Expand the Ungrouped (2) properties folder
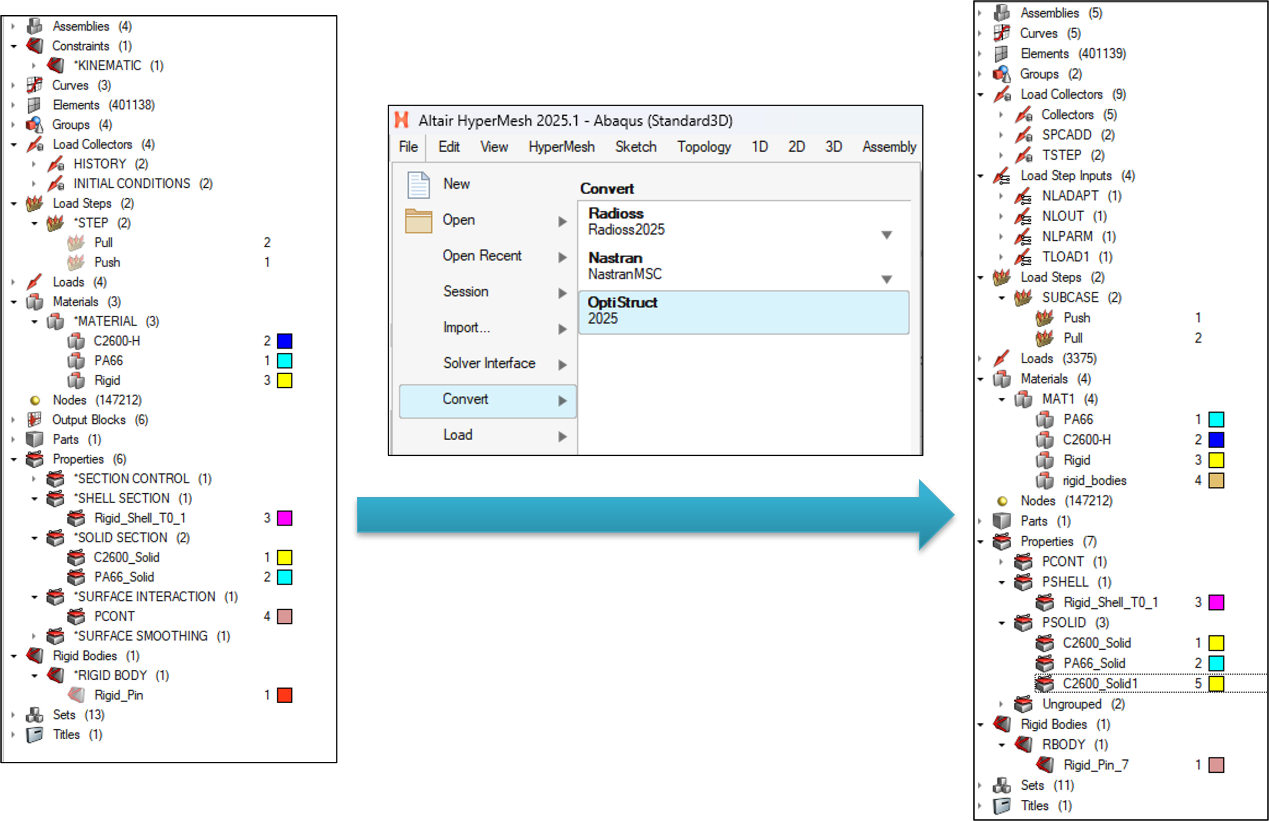Screen dimensions: 1269x821 (x=1002, y=704)
